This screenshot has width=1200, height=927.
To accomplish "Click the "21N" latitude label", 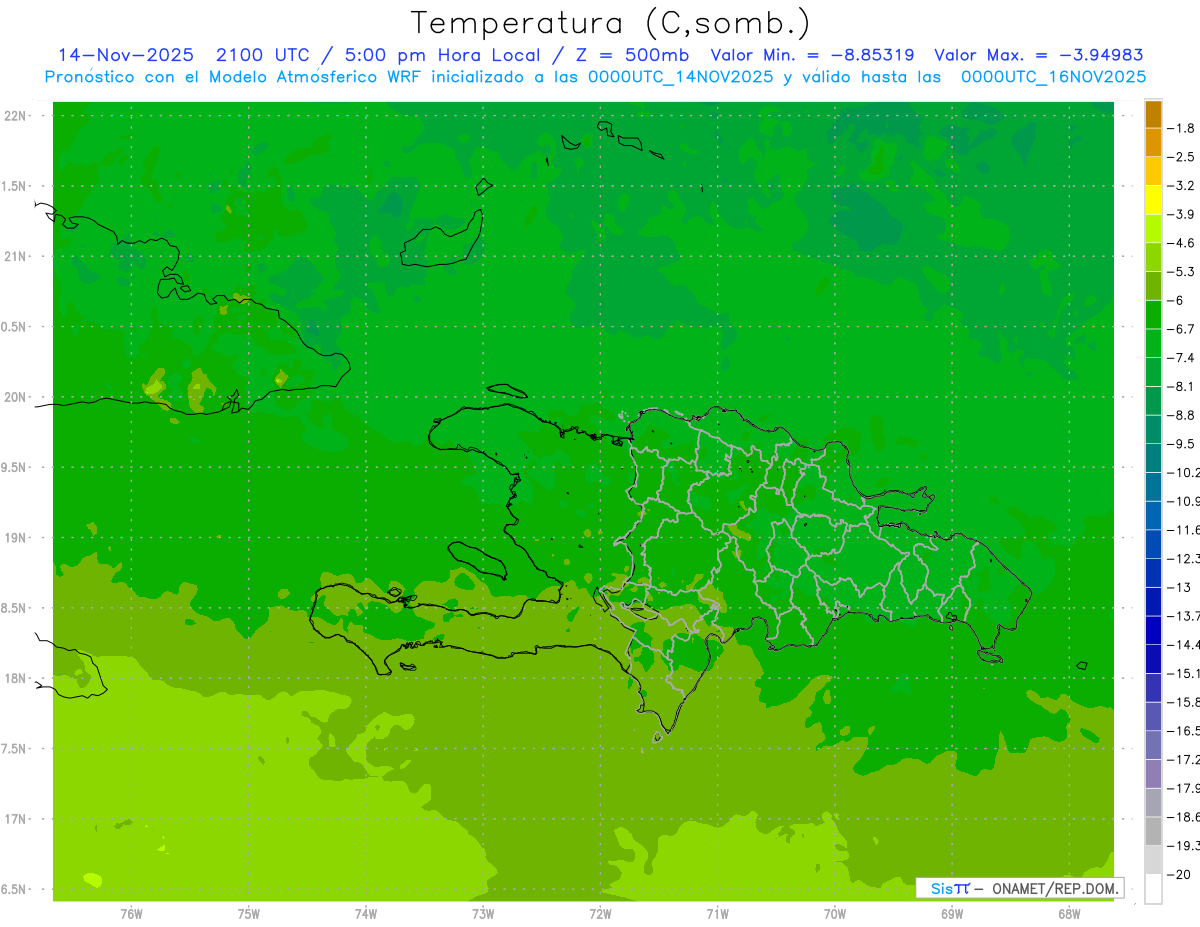I will (x=15, y=256).
